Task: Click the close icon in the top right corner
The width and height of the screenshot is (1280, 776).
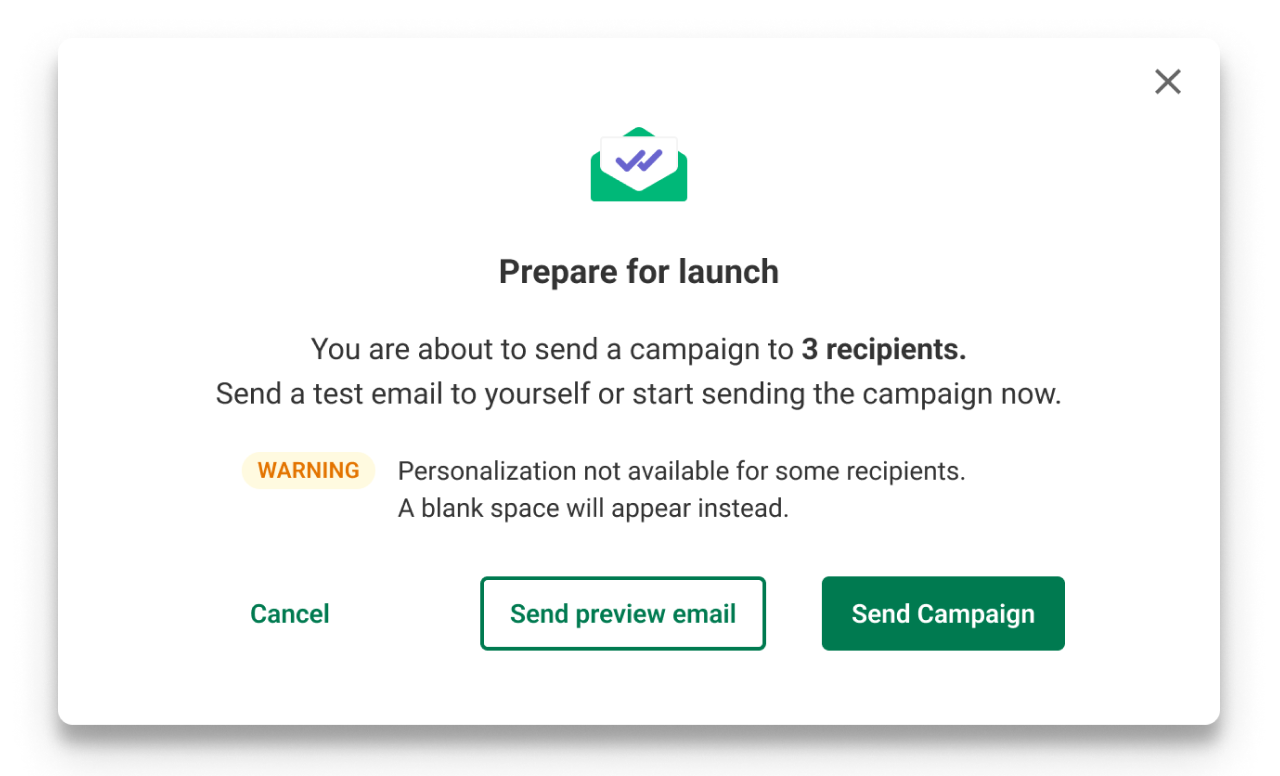Action: (1167, 81)
